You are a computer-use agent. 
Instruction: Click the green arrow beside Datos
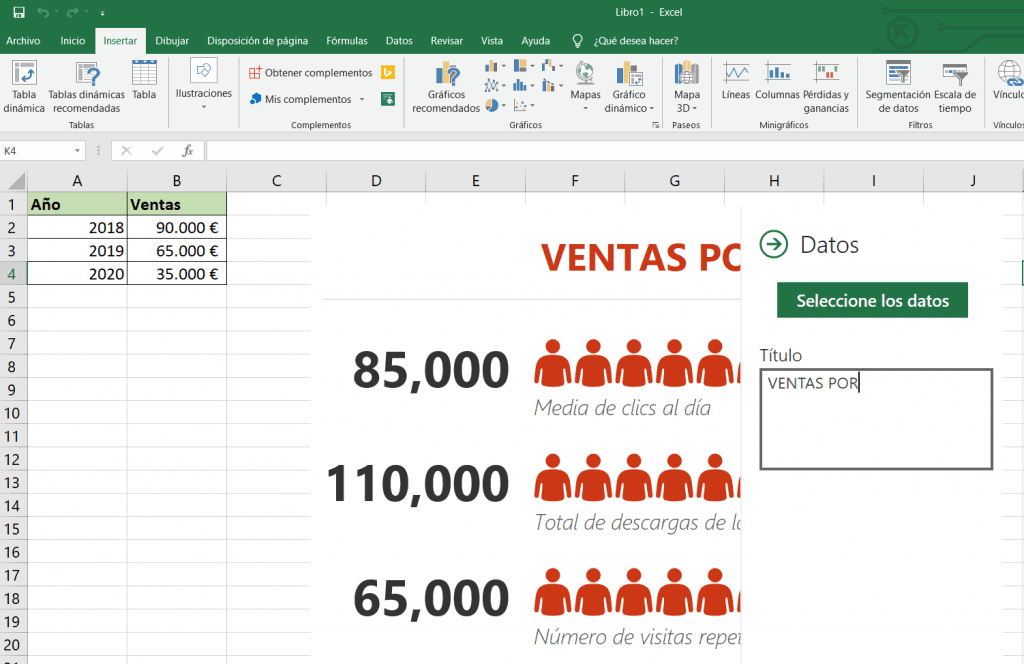pyautogui.click(x=774, y=244)
